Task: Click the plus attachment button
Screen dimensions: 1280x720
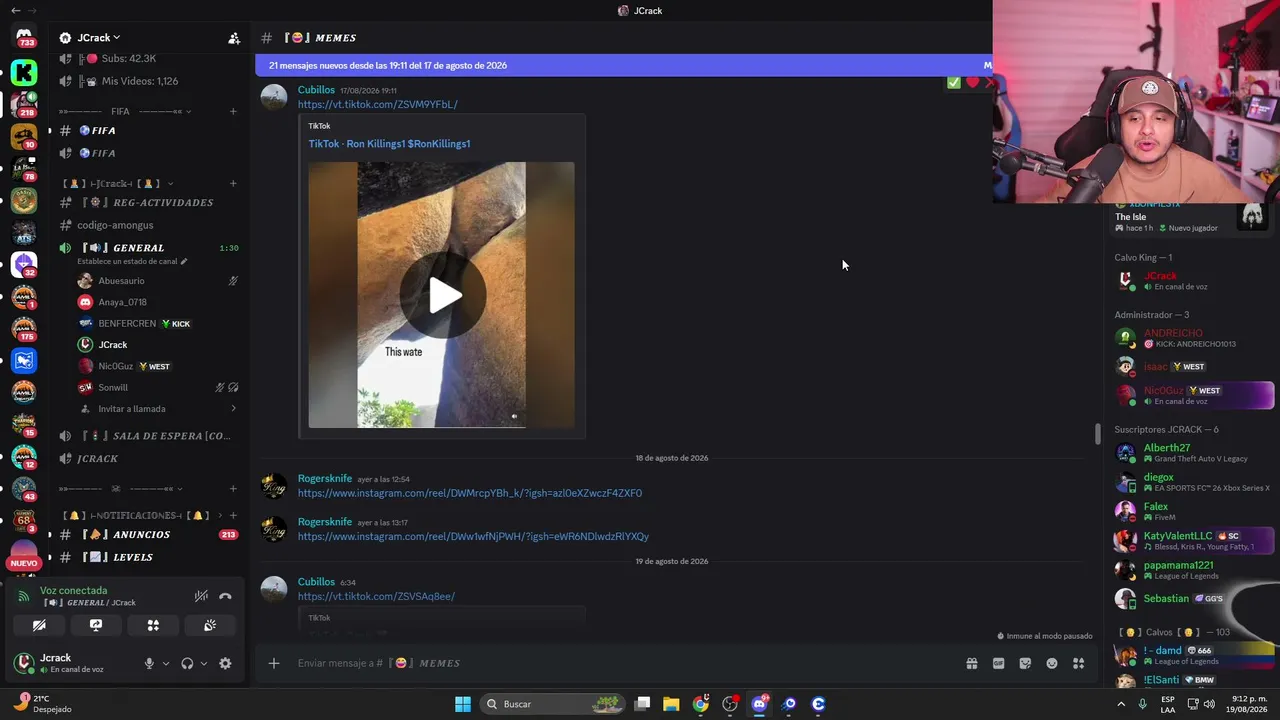Action: [273, 663]
